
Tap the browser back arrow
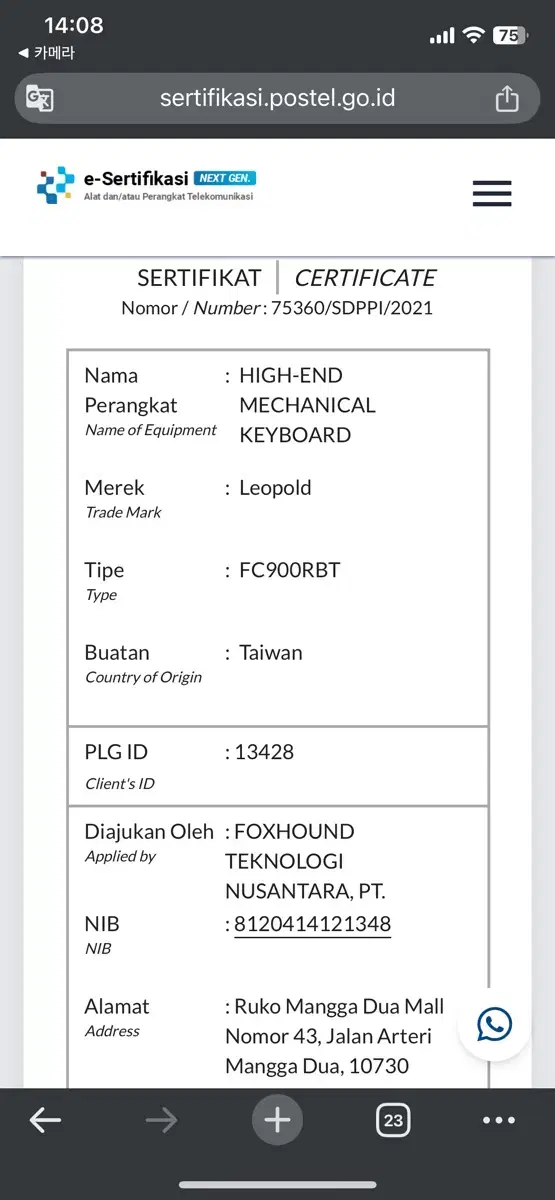point(45,1121)
